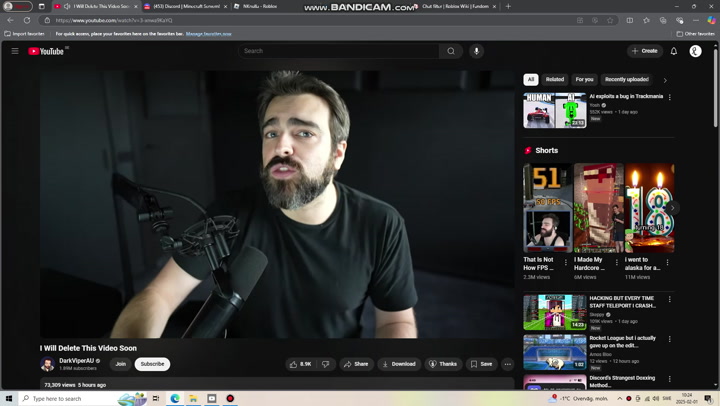This screenshot has height=406, width=720.
Task: Click the video player to pause
Action: (277, 204)
